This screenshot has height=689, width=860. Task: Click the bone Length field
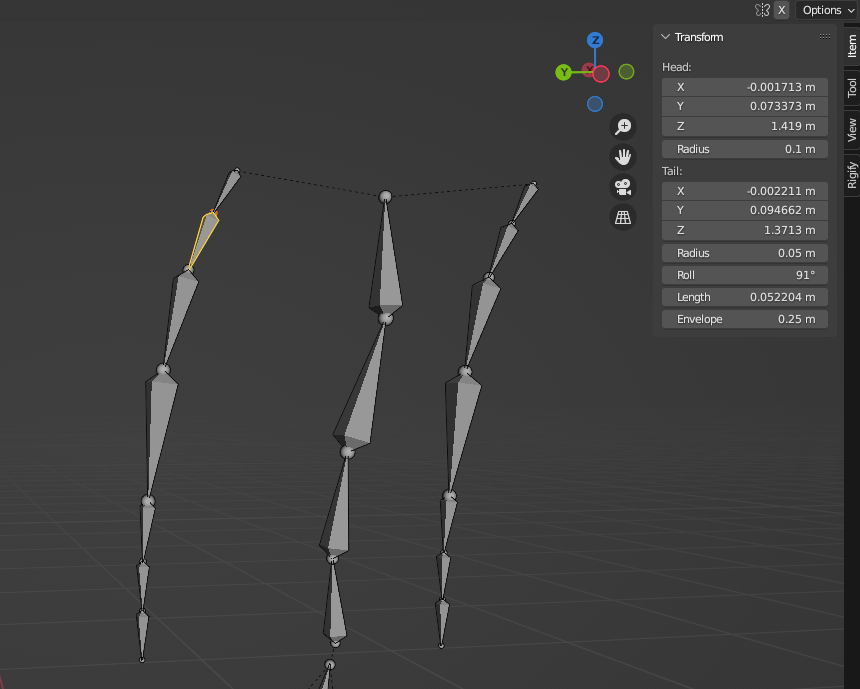(745, 297)
